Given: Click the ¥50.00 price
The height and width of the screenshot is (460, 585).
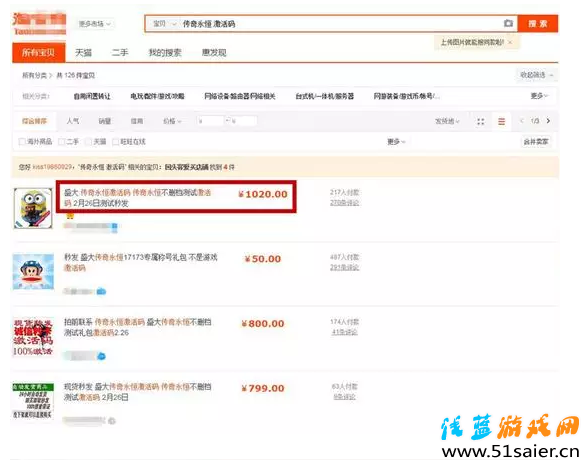Looking at the screenshot, I should (x=263, y=259).
